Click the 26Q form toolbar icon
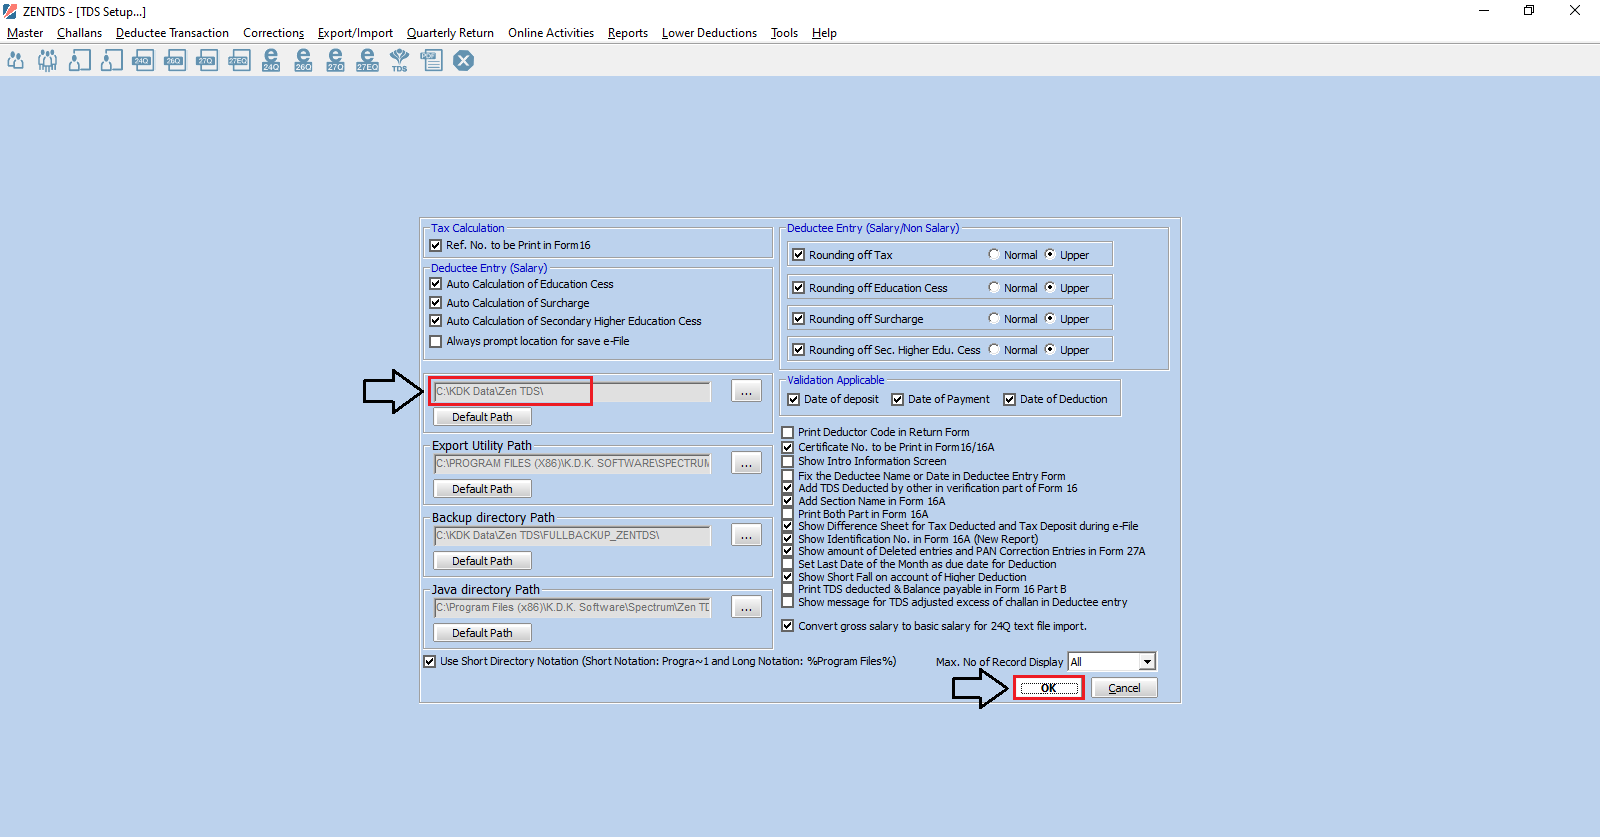 tap(175, 60)
